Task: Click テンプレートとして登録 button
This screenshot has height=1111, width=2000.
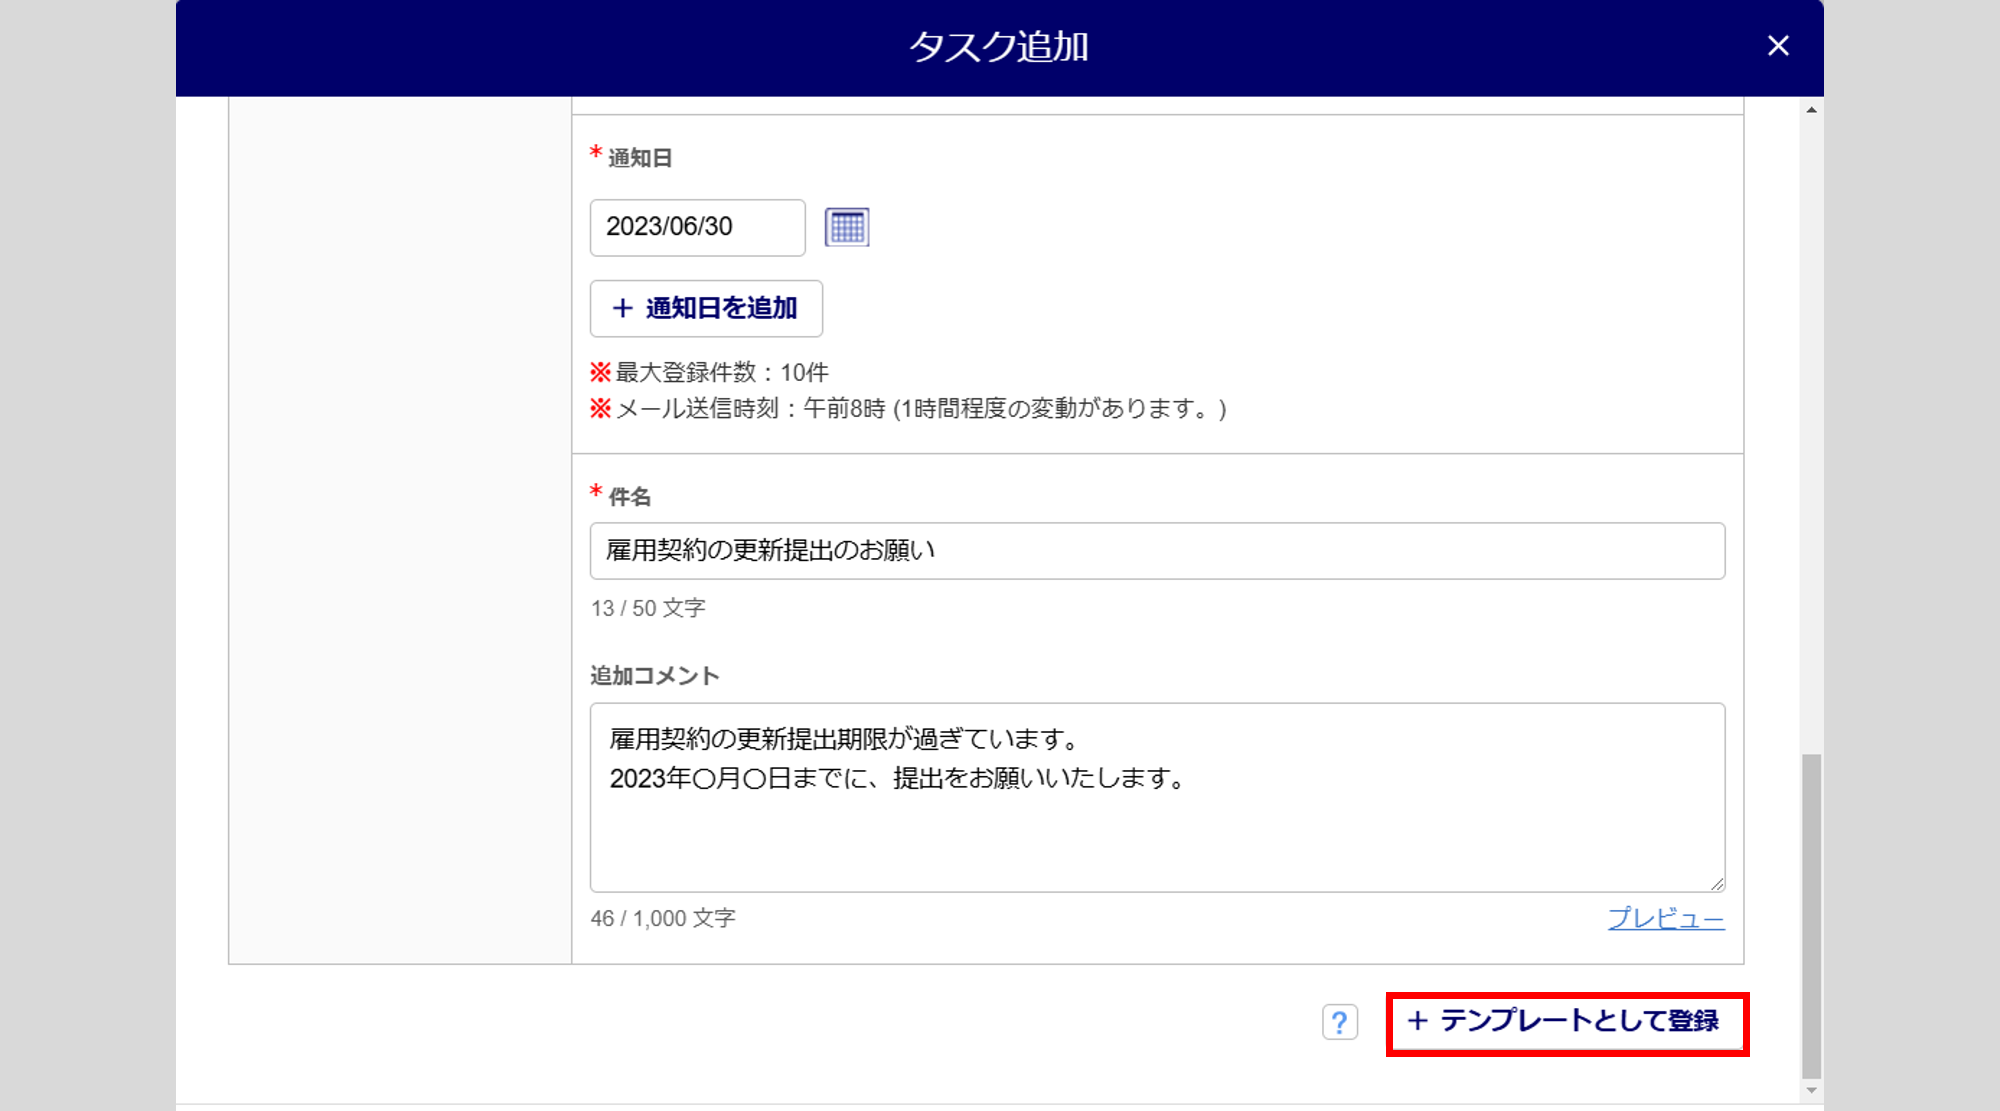Action: [1566, 1022]
